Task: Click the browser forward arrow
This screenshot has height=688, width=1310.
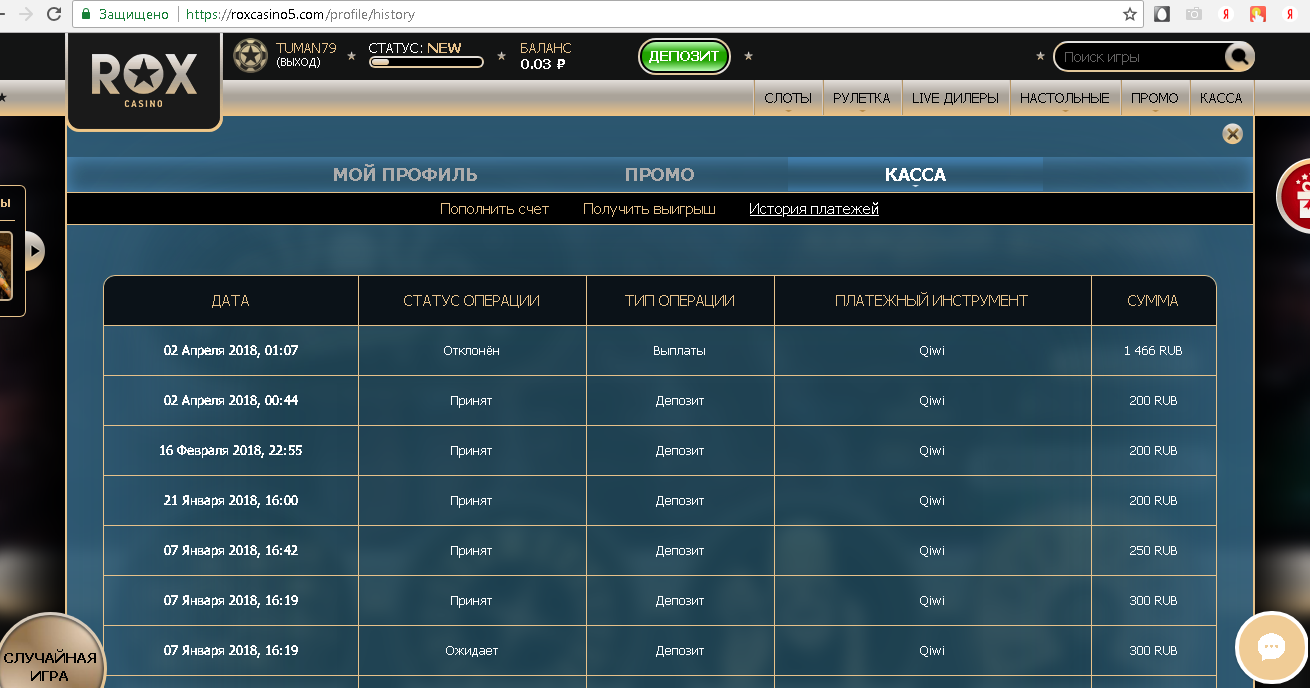Action: pyautogui.click(x=25, y=15)
